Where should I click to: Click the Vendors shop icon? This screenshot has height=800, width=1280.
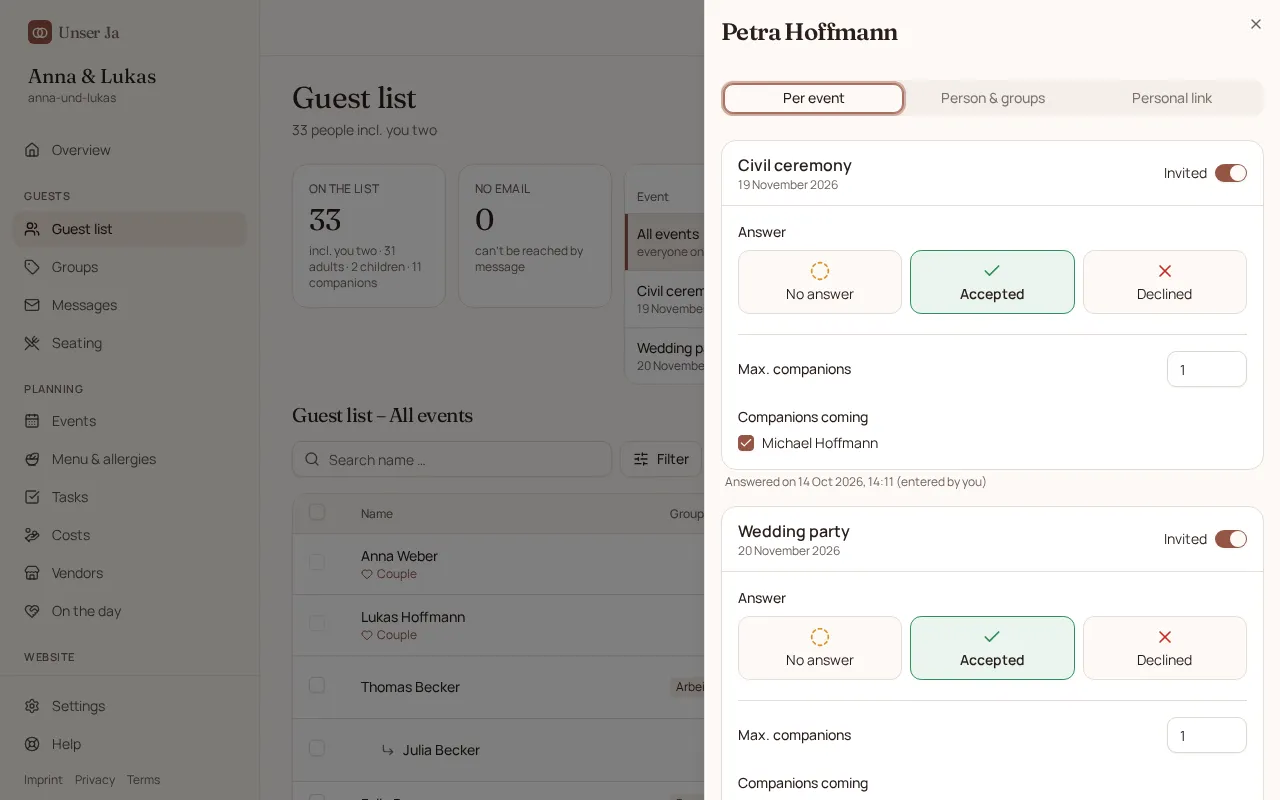click(32, 573)
